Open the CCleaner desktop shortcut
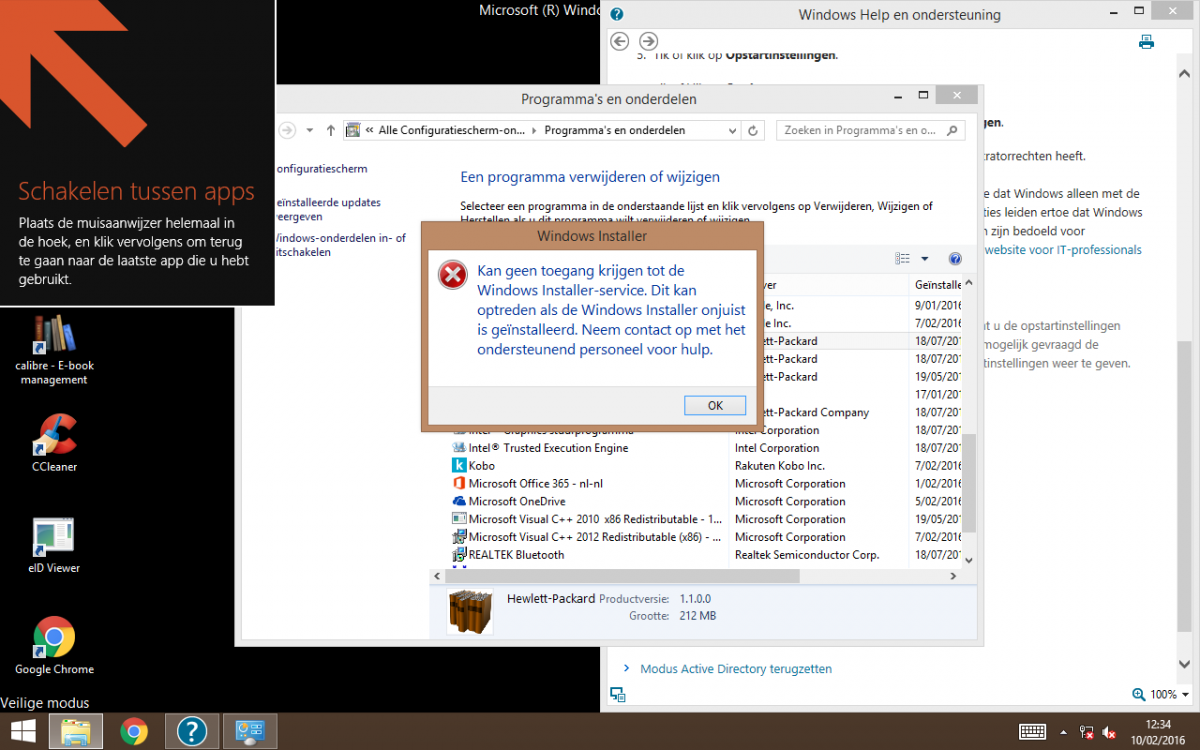This screenshot has height=750, width=1200. tap(54, 443)
